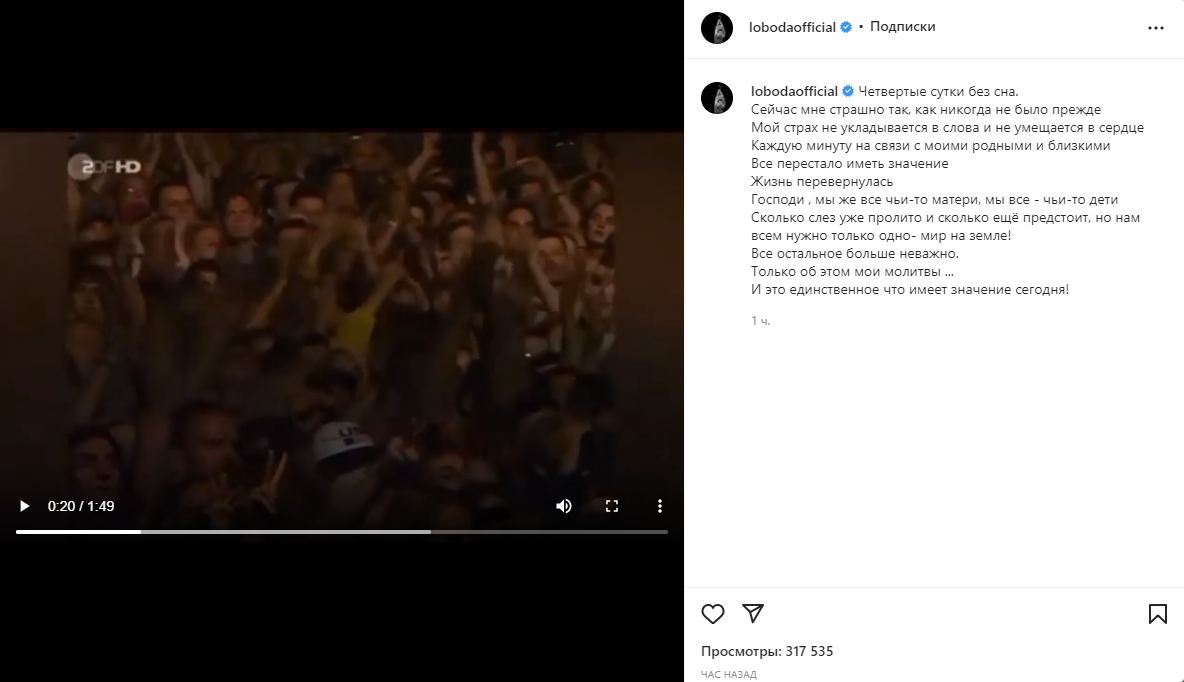Screen dimensions: 1184x682
Task: Open post options three-dot menu in header
Action: (x=1156, y=28)
